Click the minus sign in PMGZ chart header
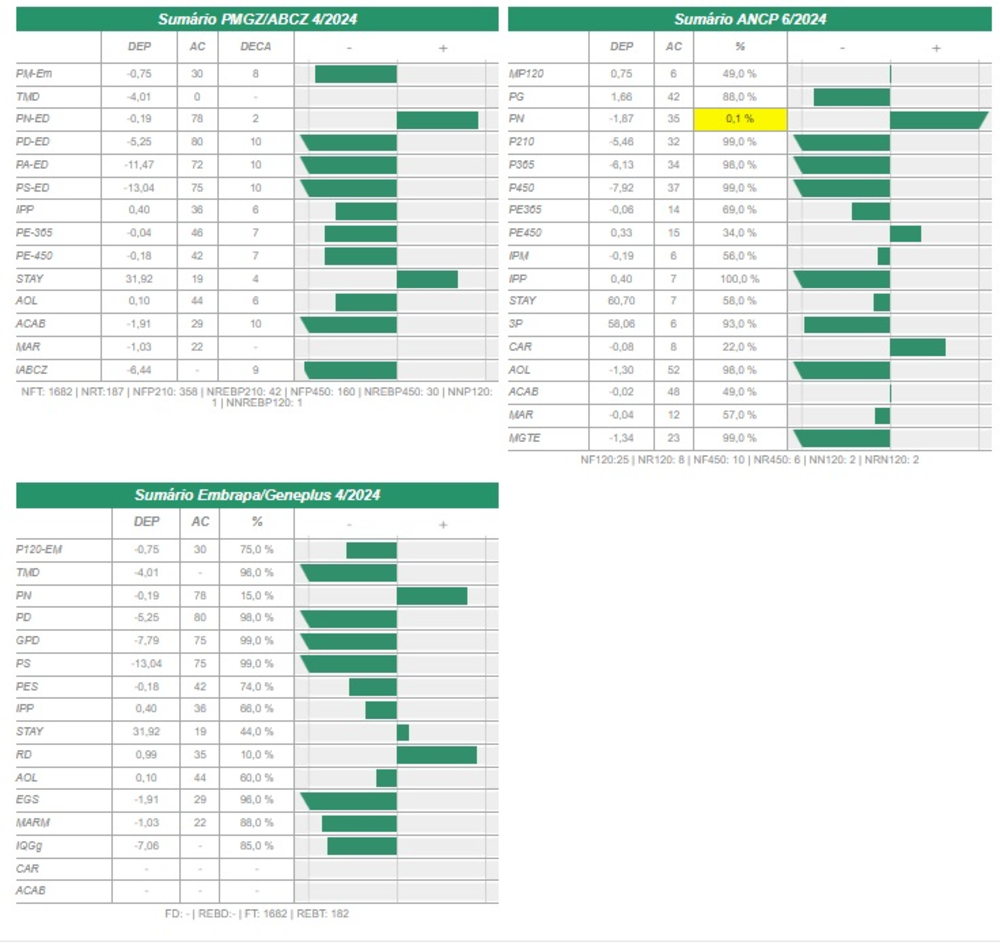Viewport: 1000px width, 946px height. (349, 48)
